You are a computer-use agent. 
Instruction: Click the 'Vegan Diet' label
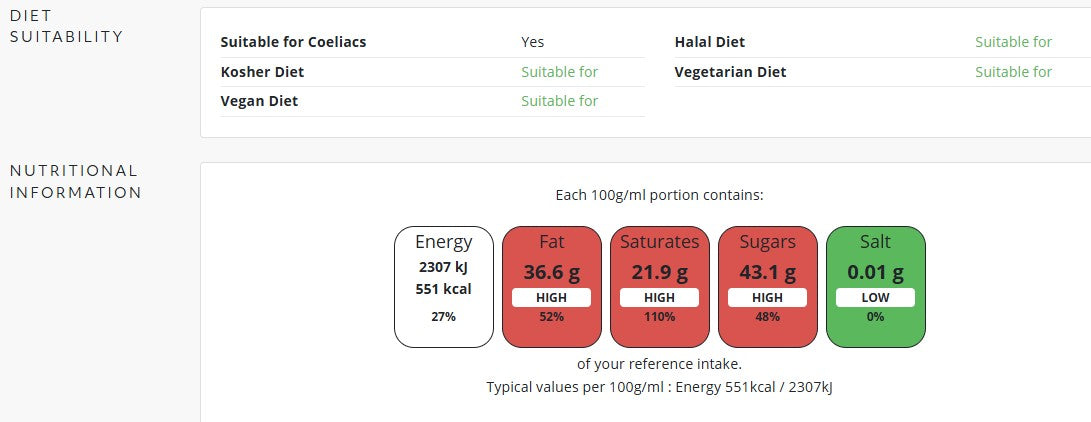[259, 101]
